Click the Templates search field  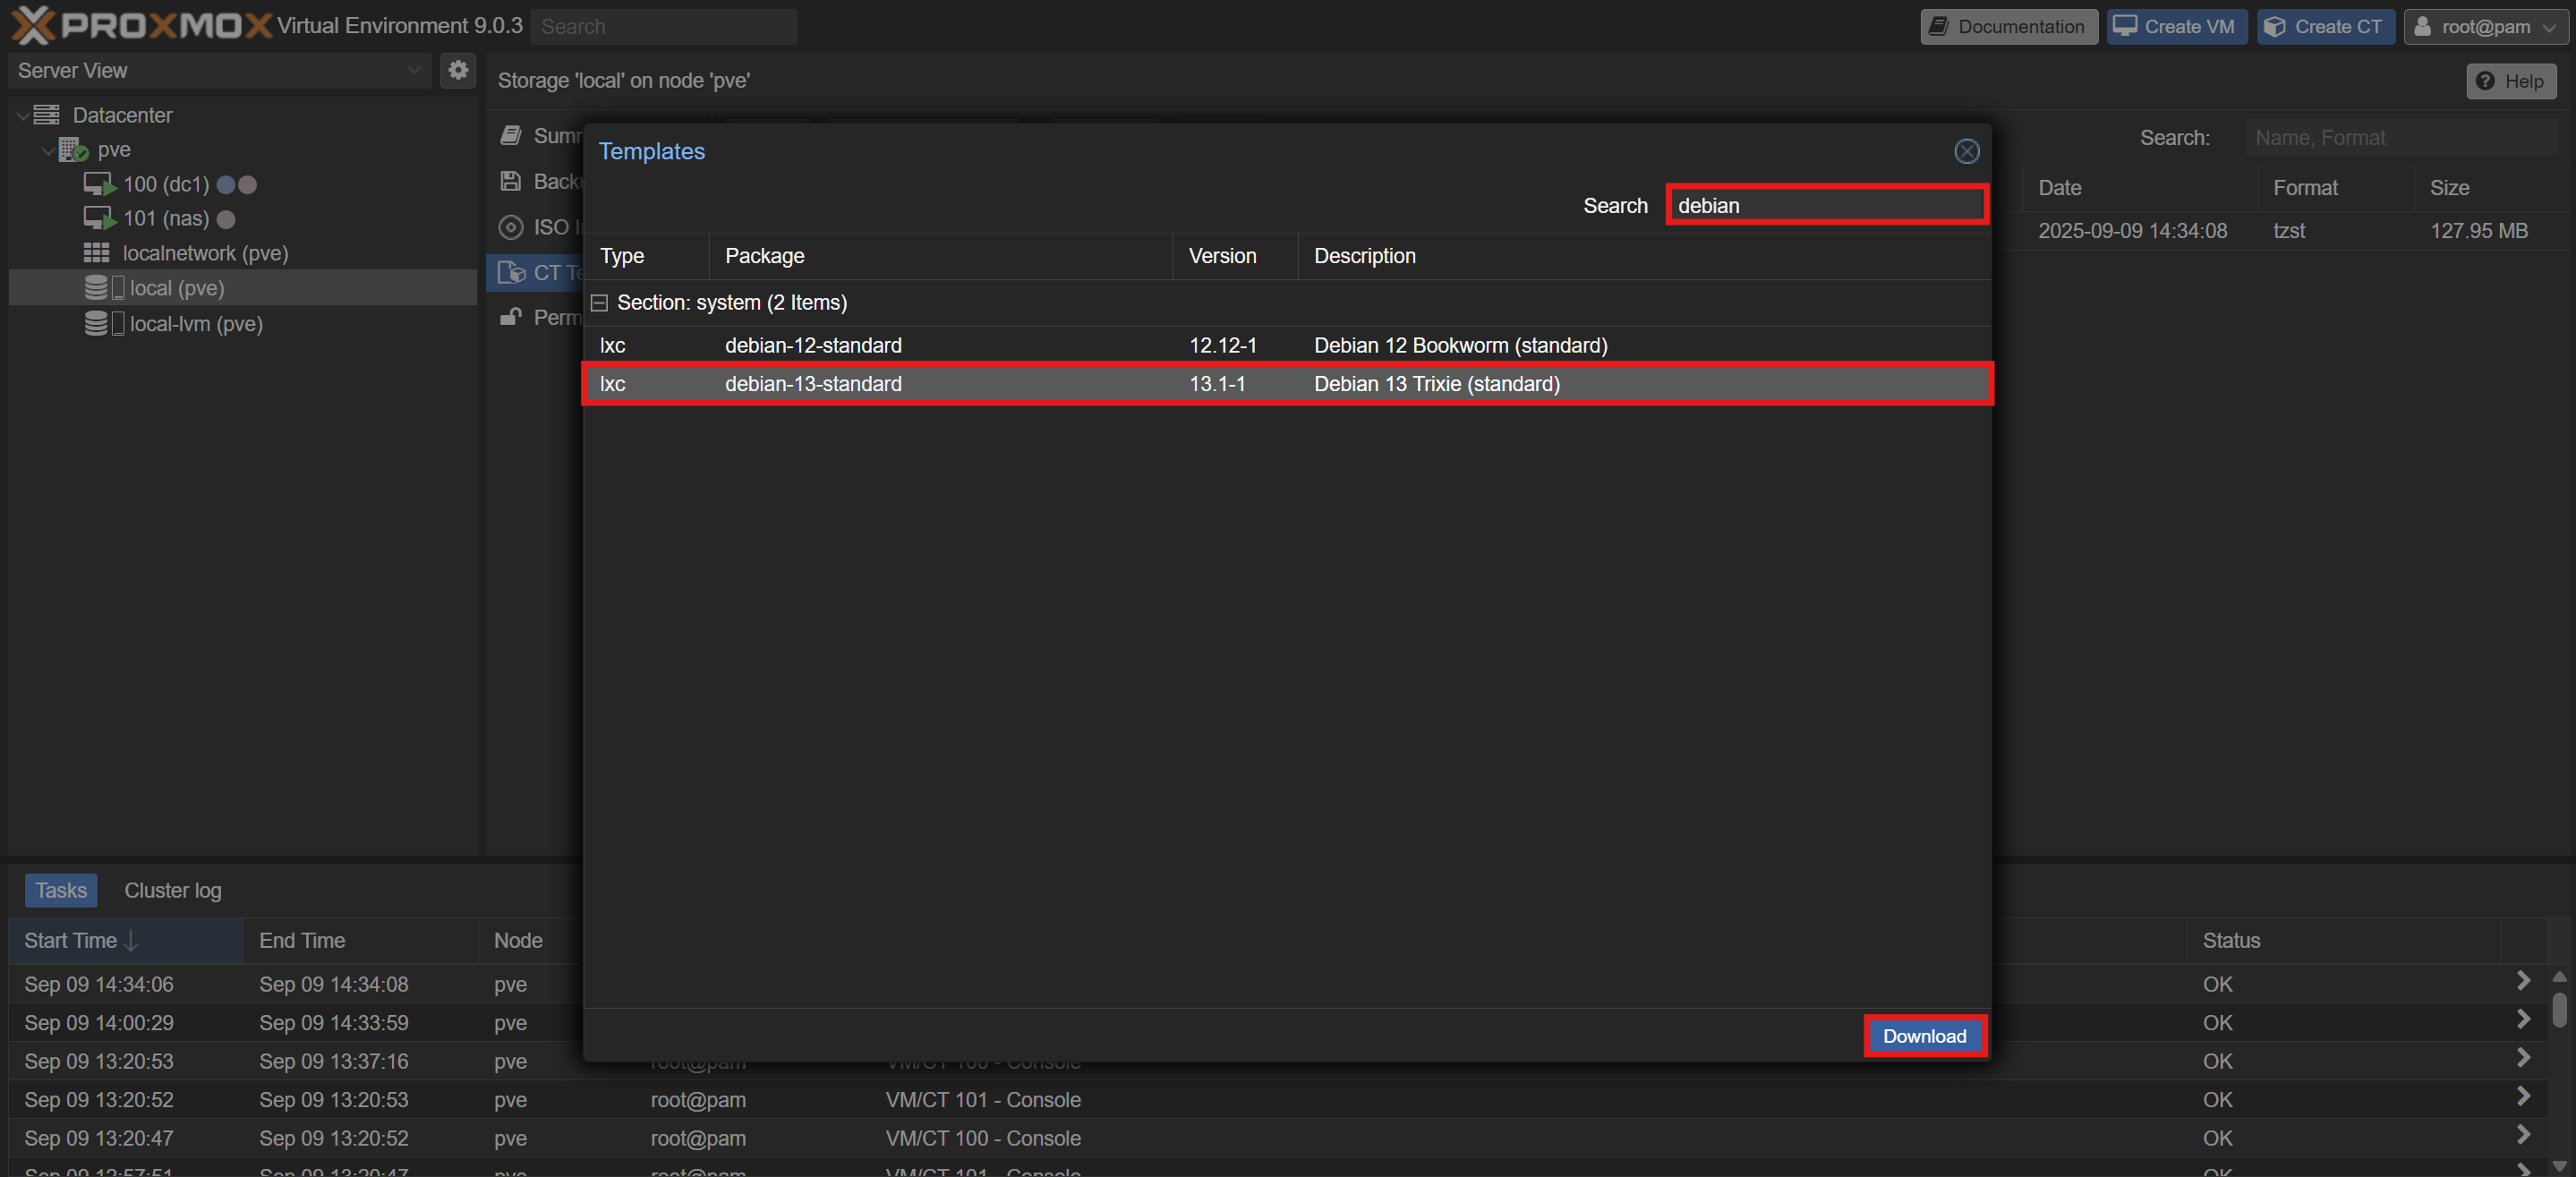pos(1825,205)
